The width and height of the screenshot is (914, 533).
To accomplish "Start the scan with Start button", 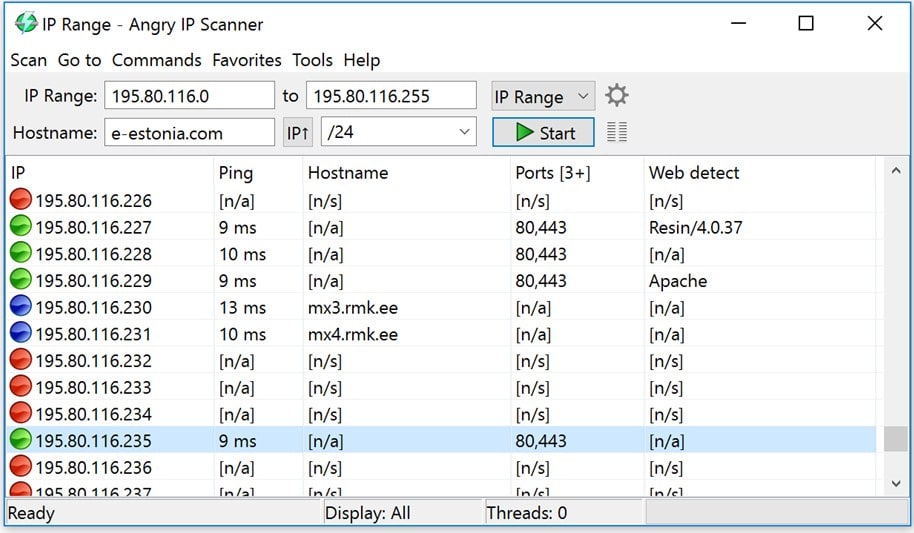I will pyautogui.click(x=543, y=132).
